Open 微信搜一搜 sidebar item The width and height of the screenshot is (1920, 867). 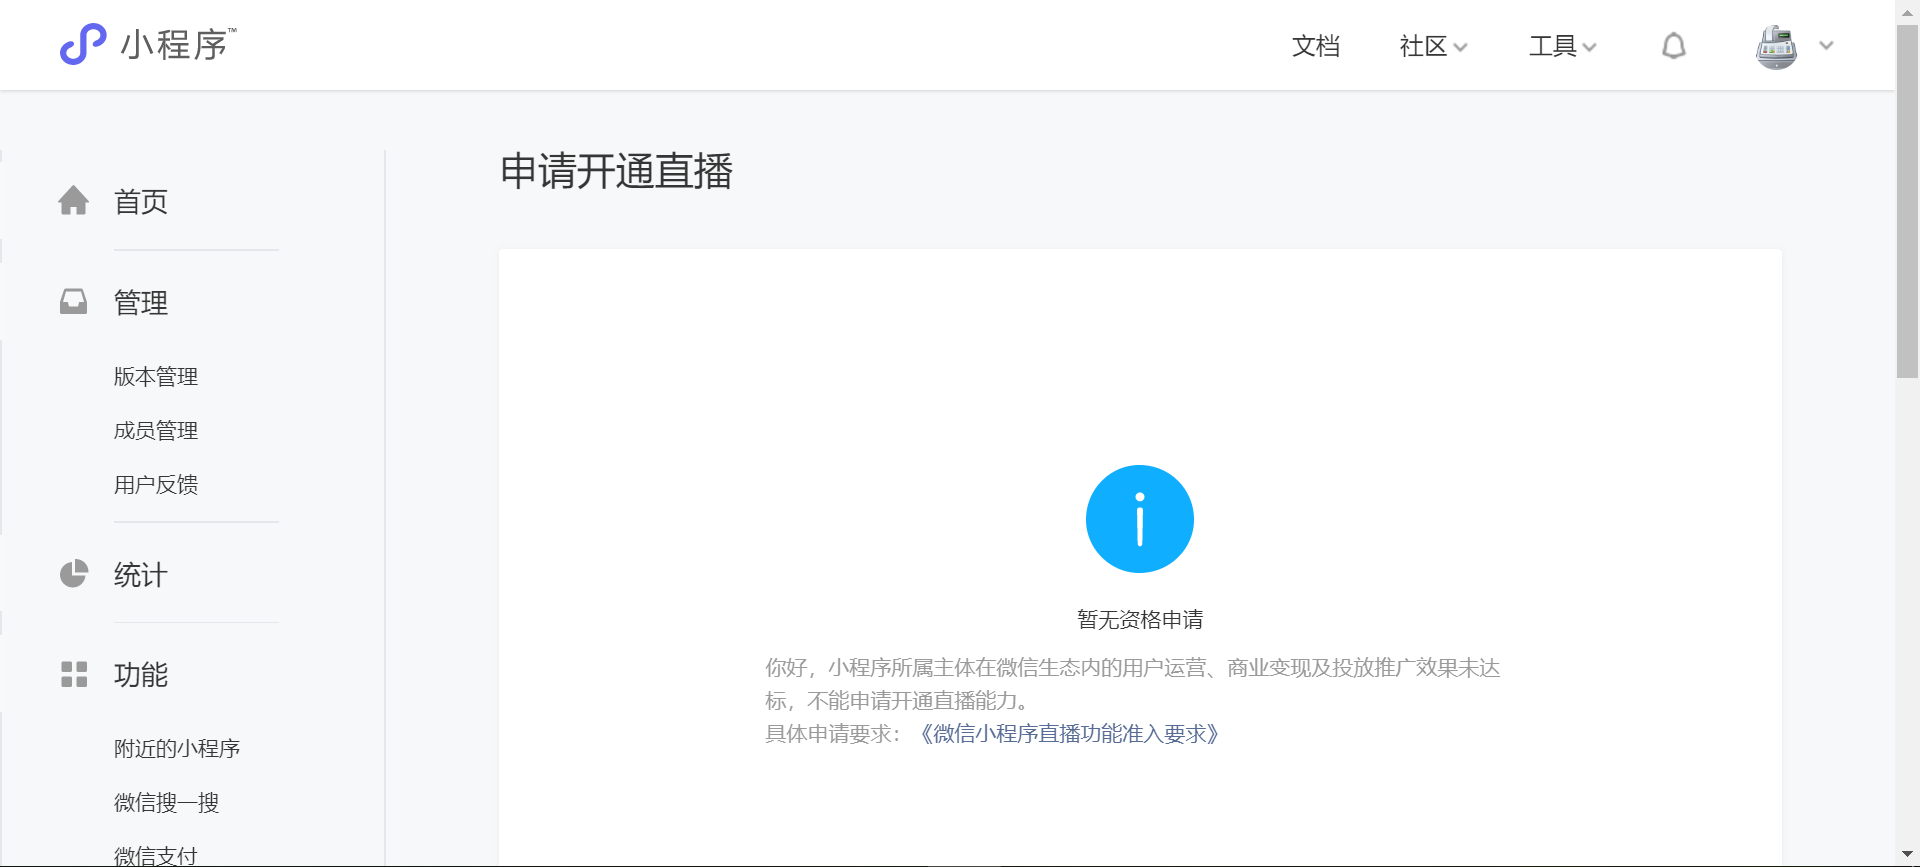(166, 803)
